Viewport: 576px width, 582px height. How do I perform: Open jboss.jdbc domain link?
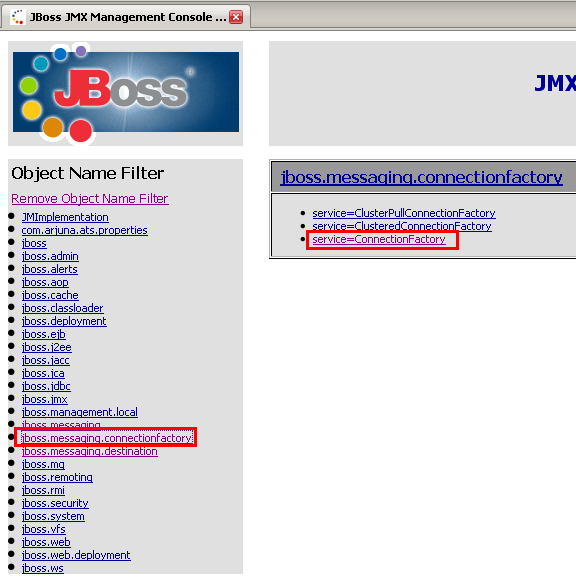coord(46,386)
